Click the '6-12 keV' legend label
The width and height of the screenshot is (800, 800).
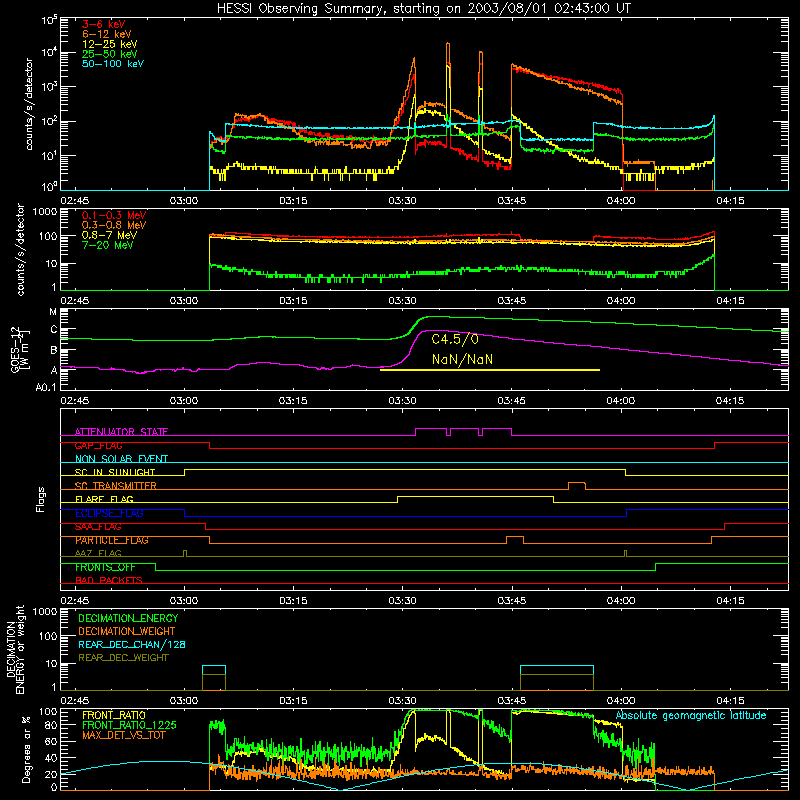tap(107, 34)
